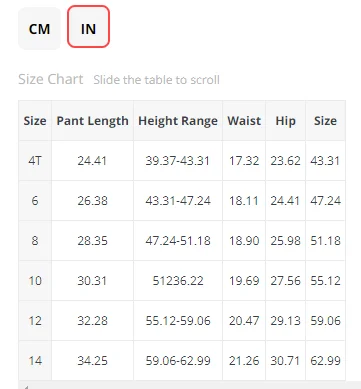Click the 51236.22 height range cell
The width and height of the screenshot is (361, 389).
click(178, 281)
